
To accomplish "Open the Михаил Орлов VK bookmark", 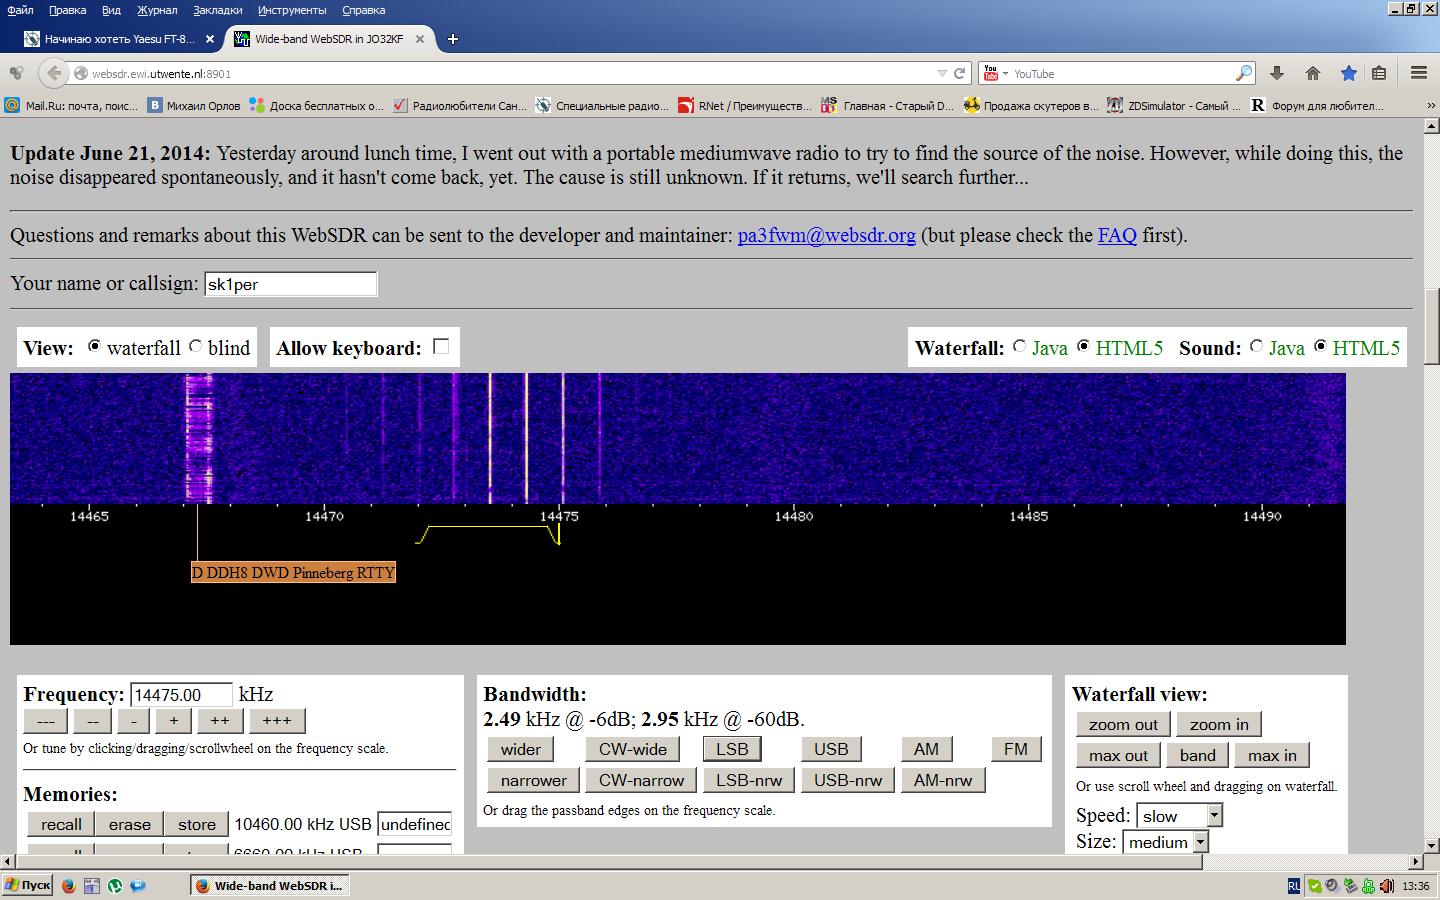I will [x=194, y=105].
